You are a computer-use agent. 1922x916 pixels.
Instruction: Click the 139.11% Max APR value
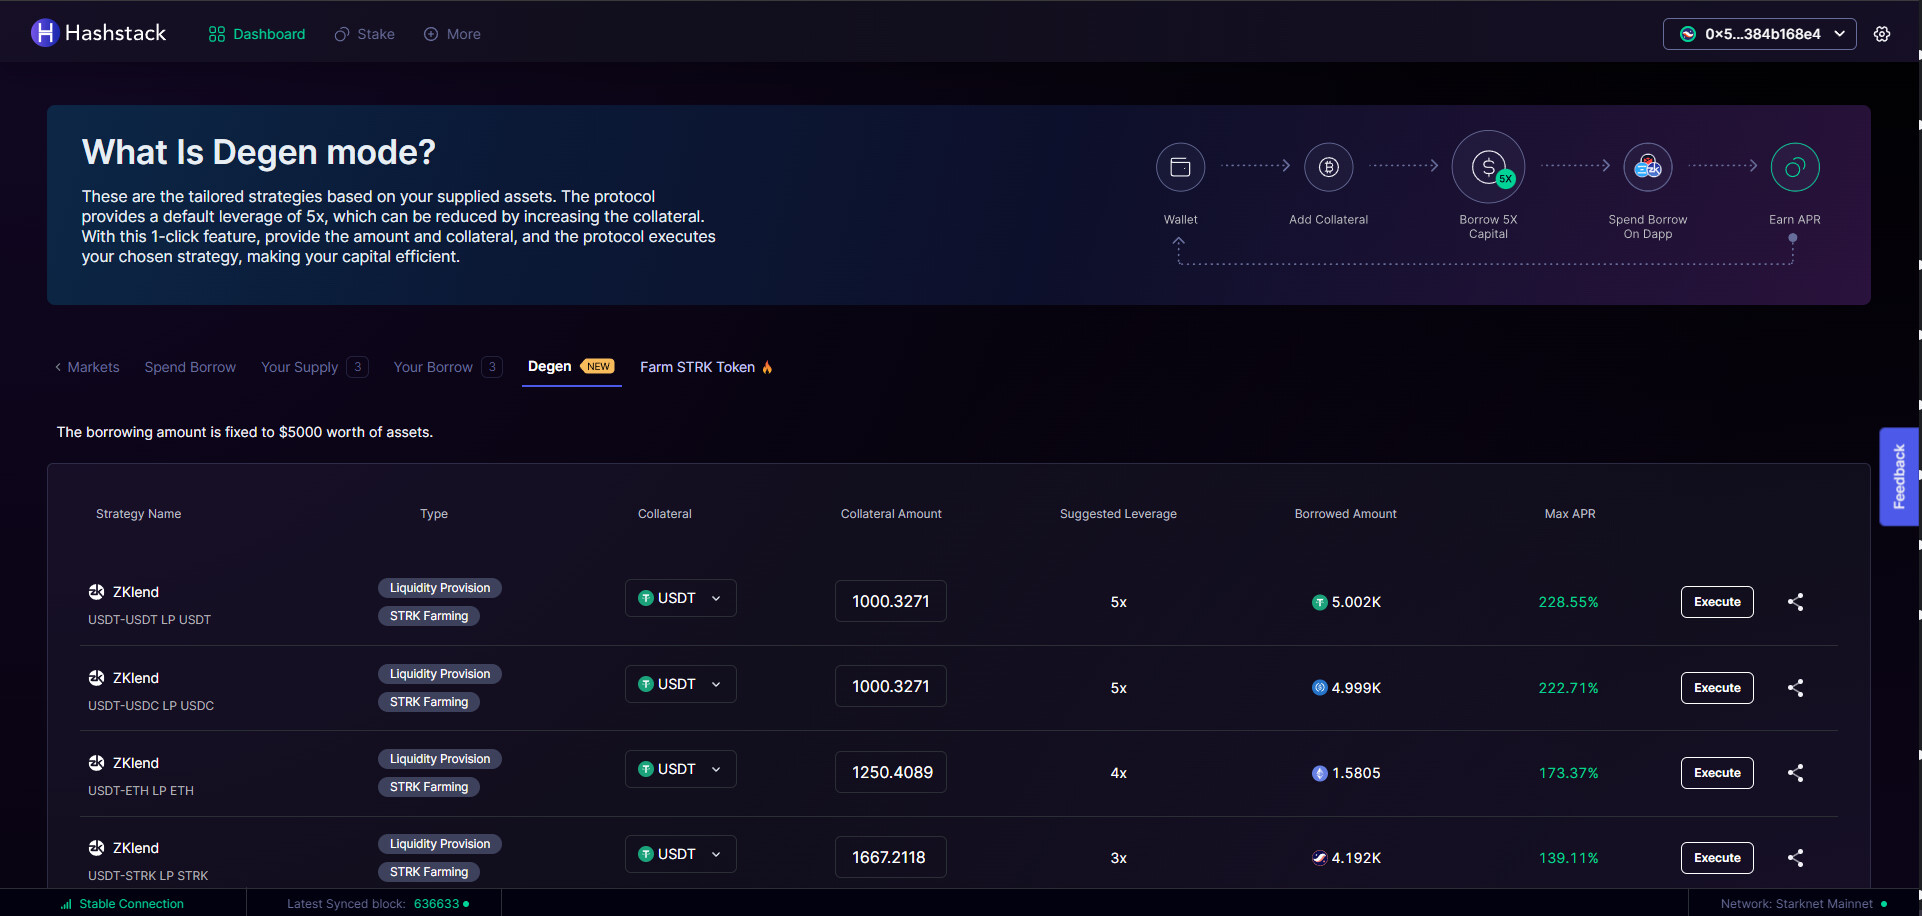pyautogui.click(x=1568, y=858)
